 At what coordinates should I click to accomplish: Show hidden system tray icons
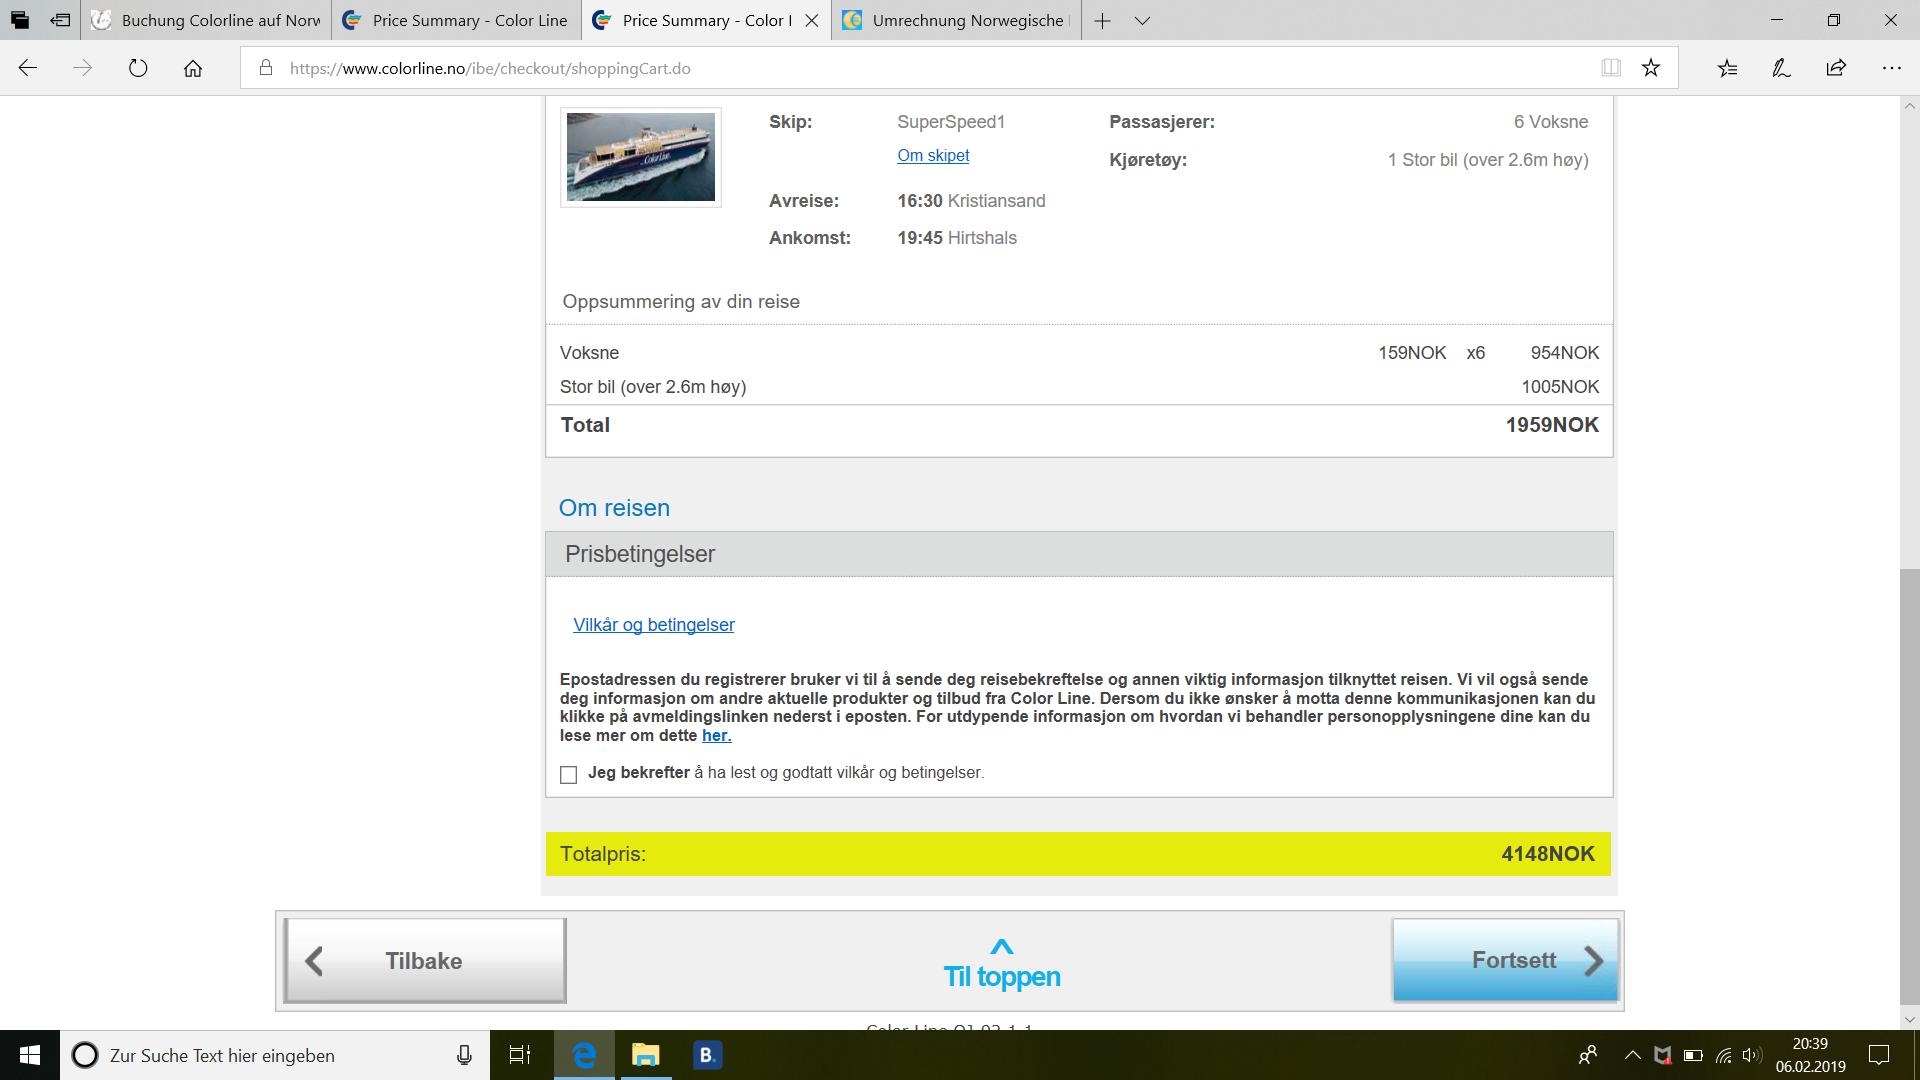click(1632, 1055)
